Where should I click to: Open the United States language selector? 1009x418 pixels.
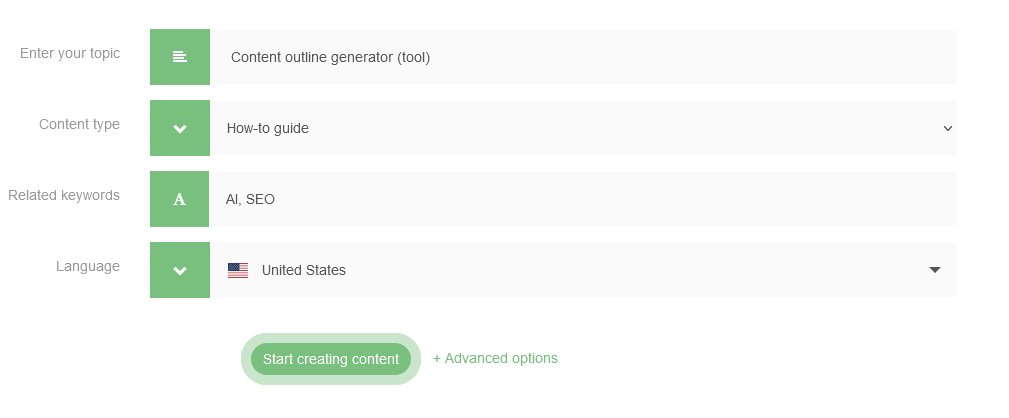[583, 270]
